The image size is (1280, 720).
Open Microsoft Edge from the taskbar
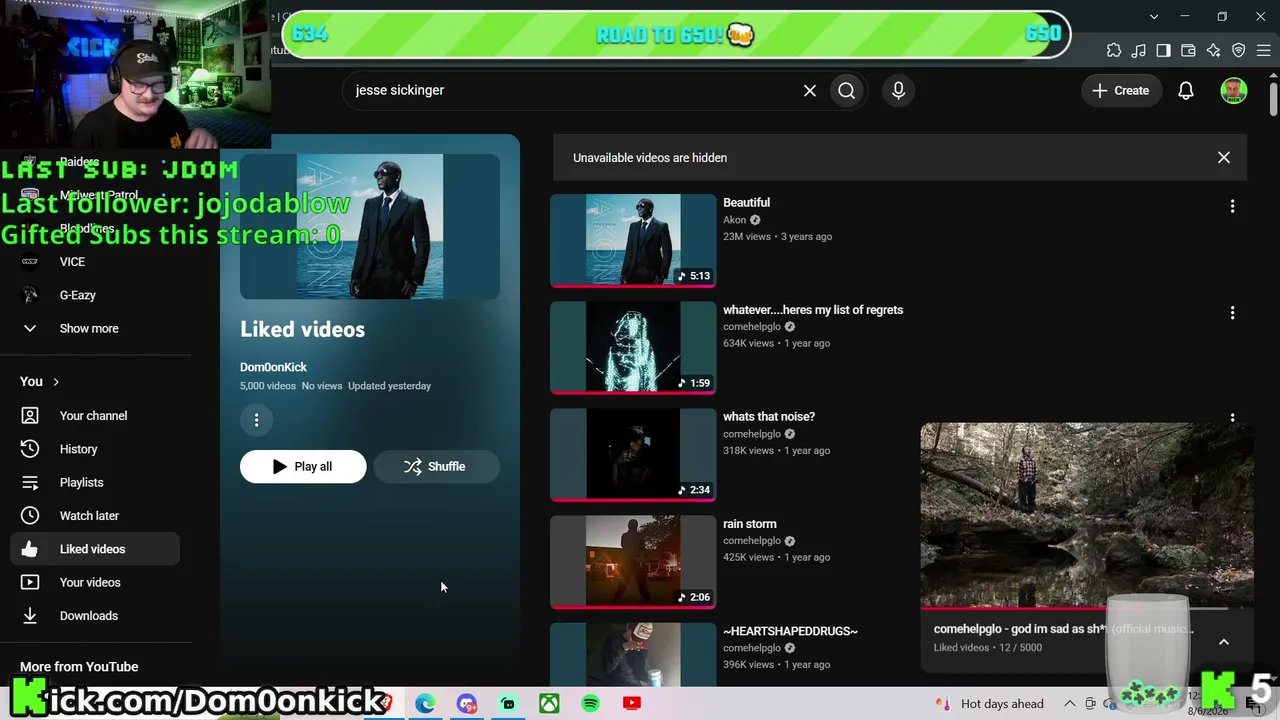[x=425, y=704]
